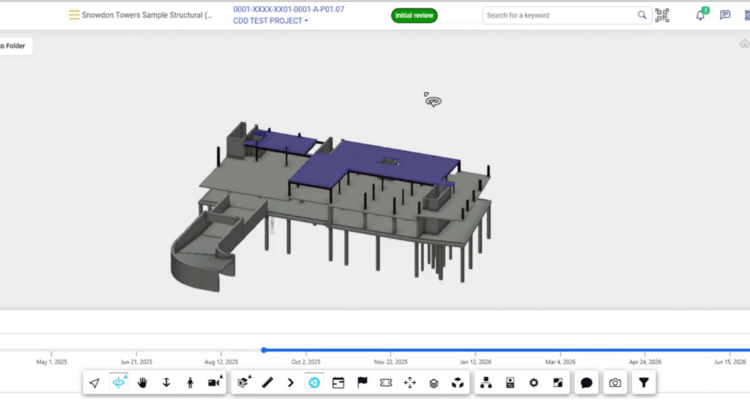Click the Initial review status button
The image size is (750, 400).
coord(414,15)
